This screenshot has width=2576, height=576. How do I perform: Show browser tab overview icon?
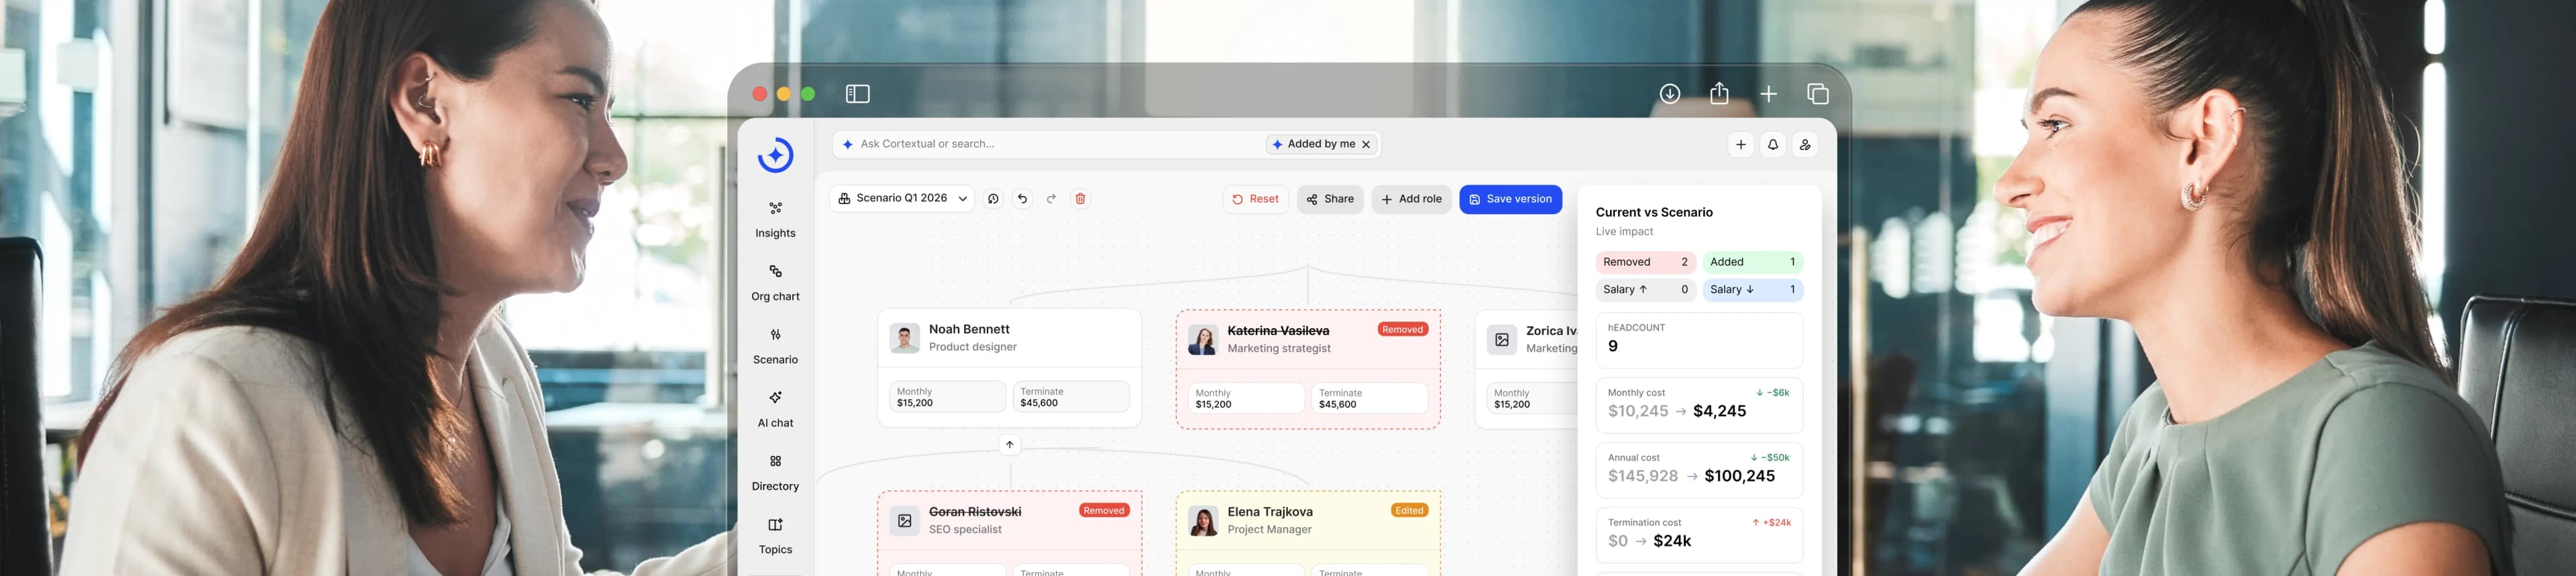click(1818, 94)
